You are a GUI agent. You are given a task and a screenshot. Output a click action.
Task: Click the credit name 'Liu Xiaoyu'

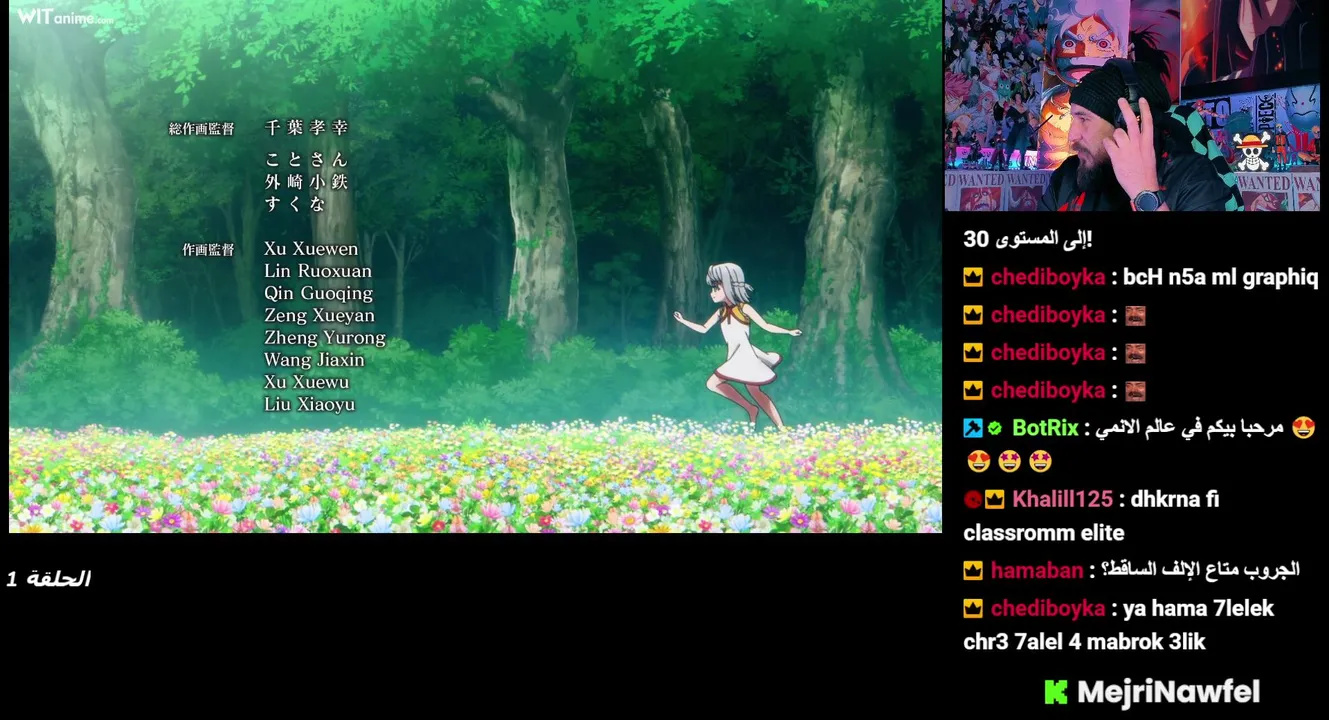pos(310,405)
